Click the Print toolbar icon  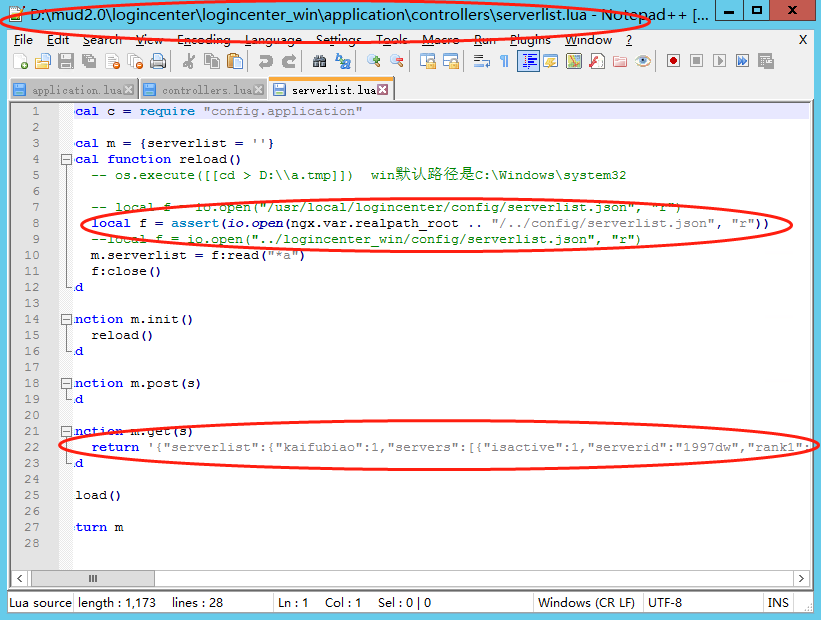[x=158, y=61]
